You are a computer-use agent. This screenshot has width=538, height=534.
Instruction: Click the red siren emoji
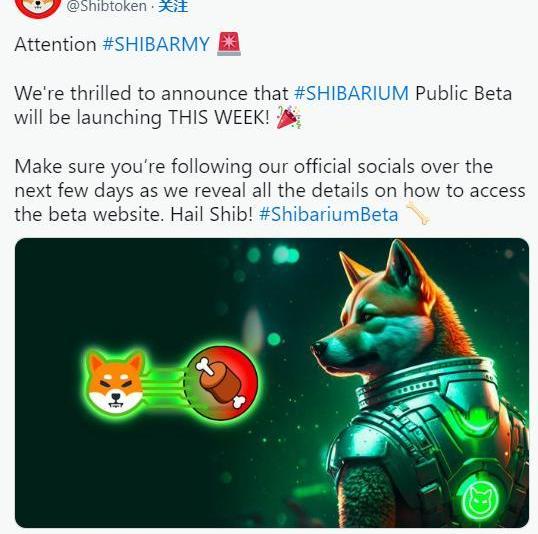(x=229, y=44)
